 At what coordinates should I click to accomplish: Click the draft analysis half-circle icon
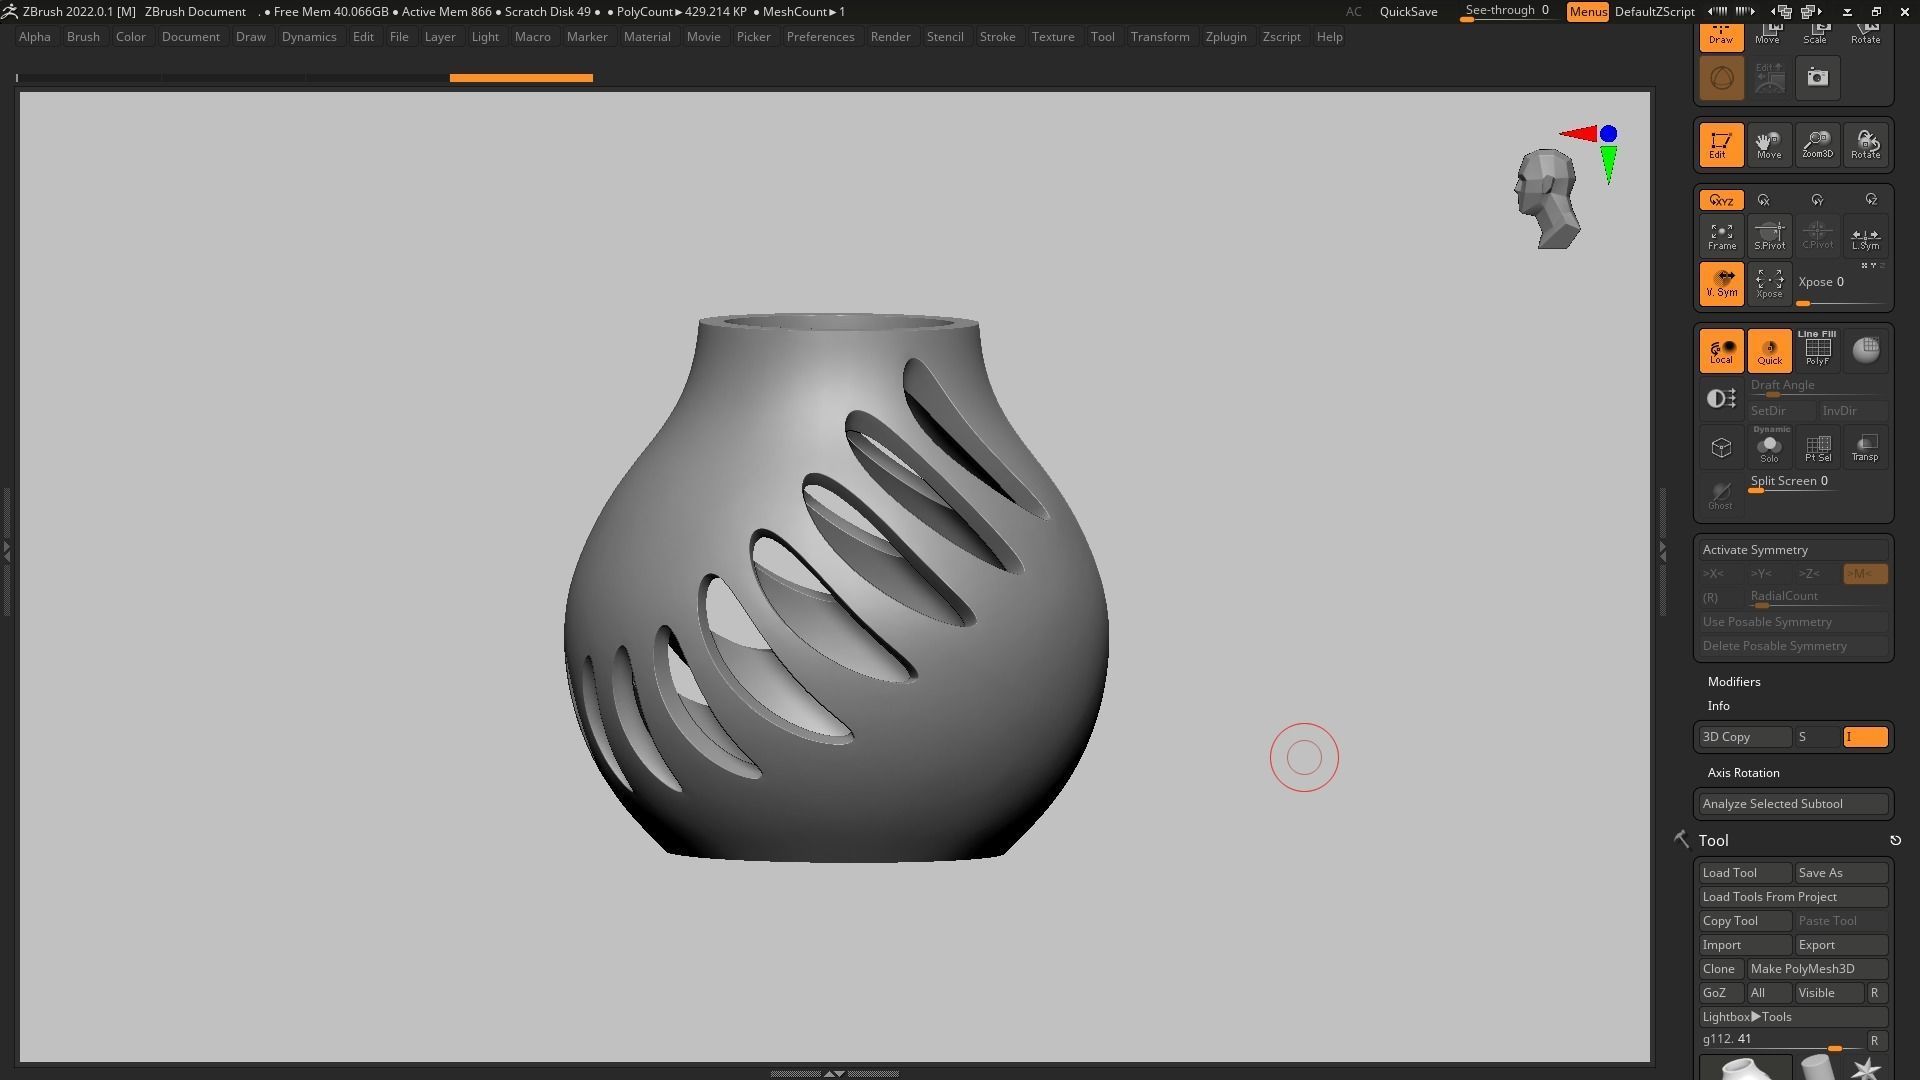tap(1721, 399)
